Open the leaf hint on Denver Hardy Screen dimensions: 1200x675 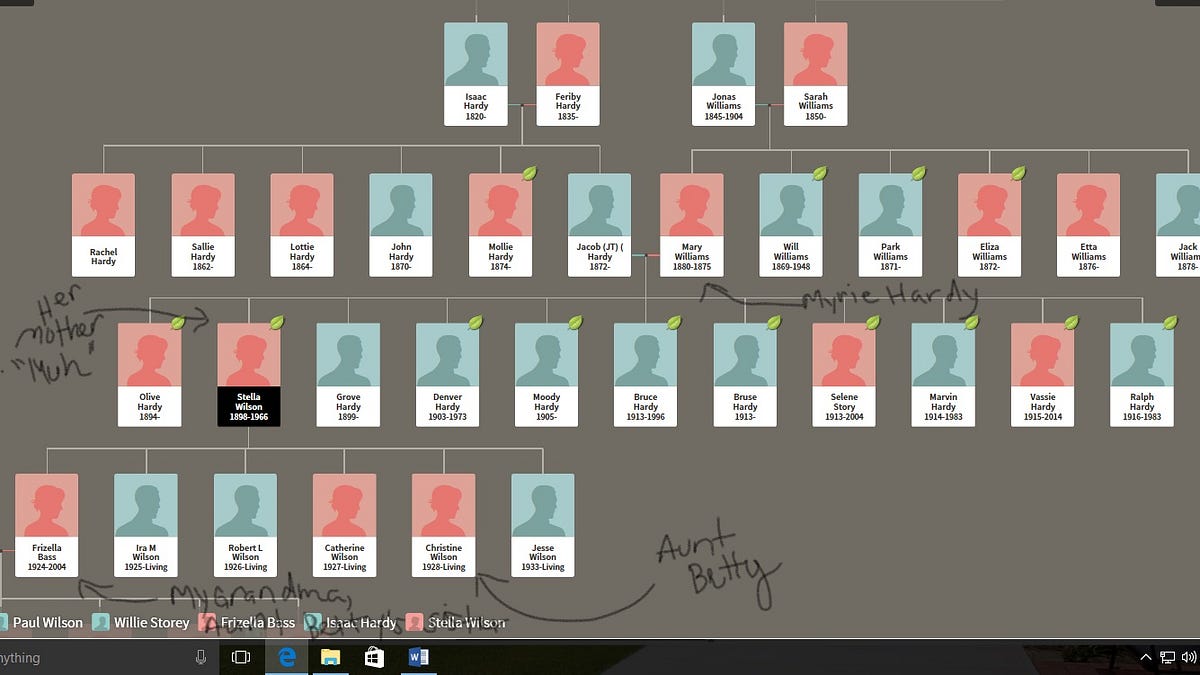tap(476, 323)
